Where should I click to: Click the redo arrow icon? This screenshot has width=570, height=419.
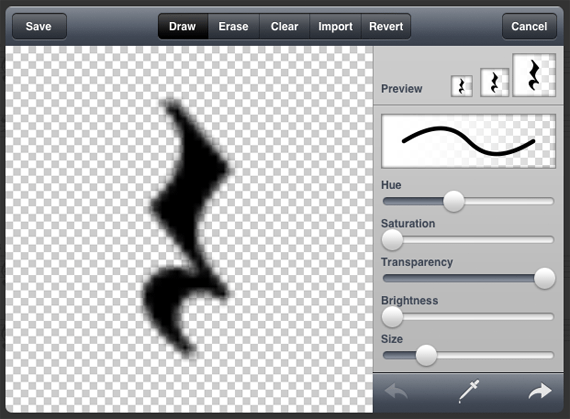click(540, 391)
